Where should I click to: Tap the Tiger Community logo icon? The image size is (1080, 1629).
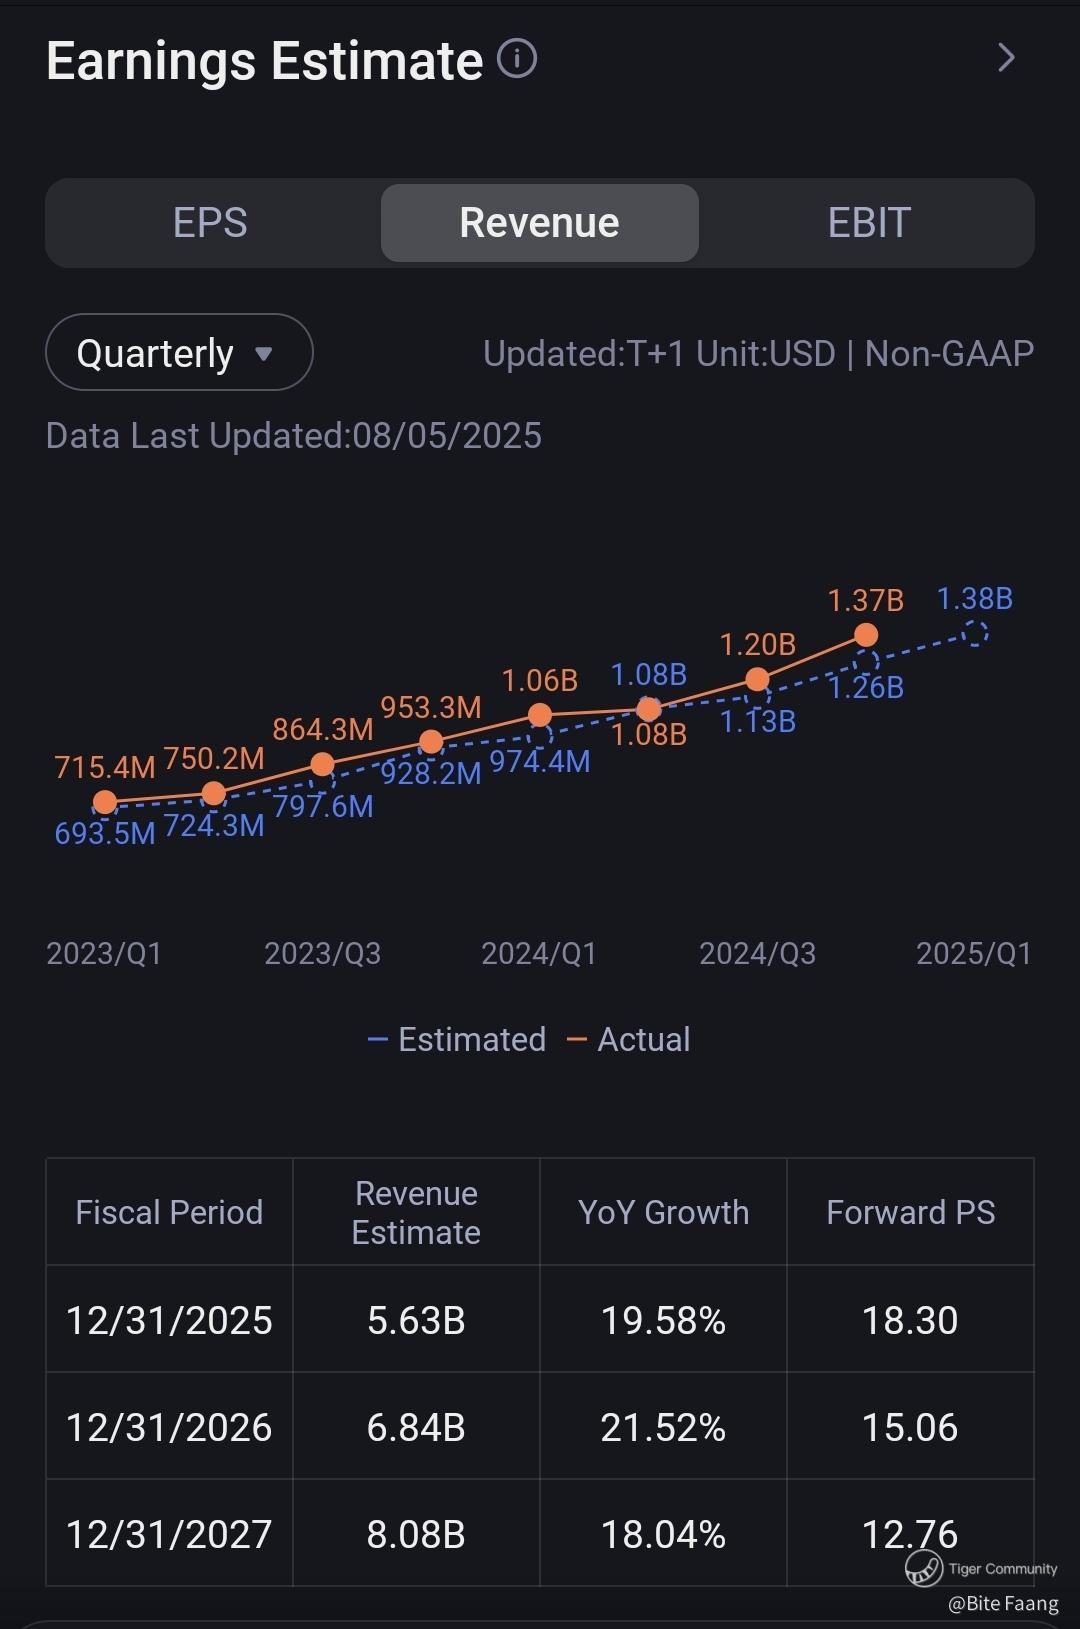pyautogui.click(x=924, y=1567)
